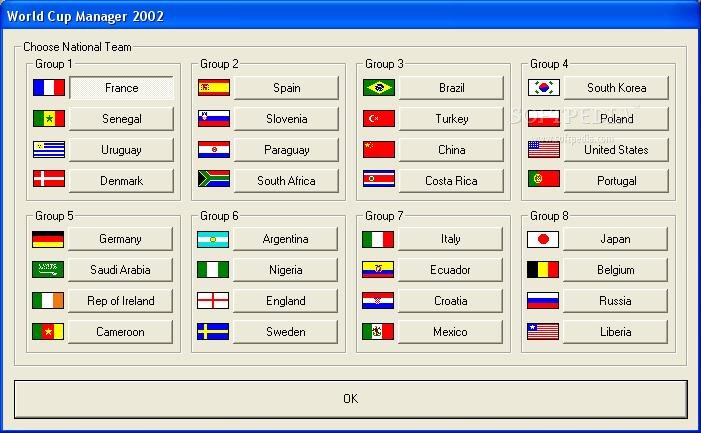This screenshot has height=433, width=701.
Task: Click the Mexico flag icon
Action: pos(378,332)
